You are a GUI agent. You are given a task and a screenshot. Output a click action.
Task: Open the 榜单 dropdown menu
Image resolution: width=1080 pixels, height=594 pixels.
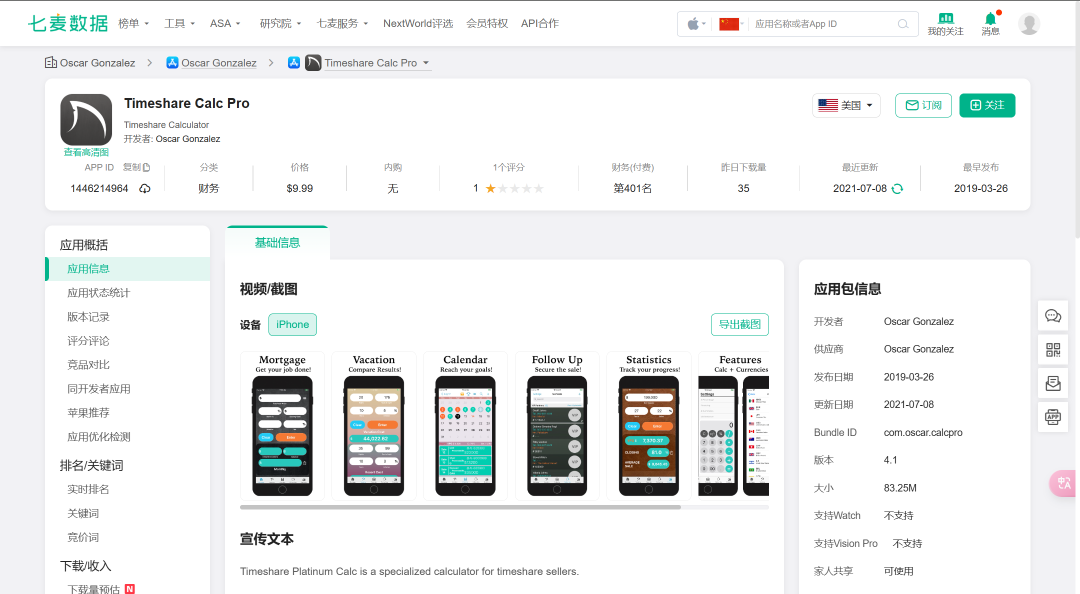point(134,23)
